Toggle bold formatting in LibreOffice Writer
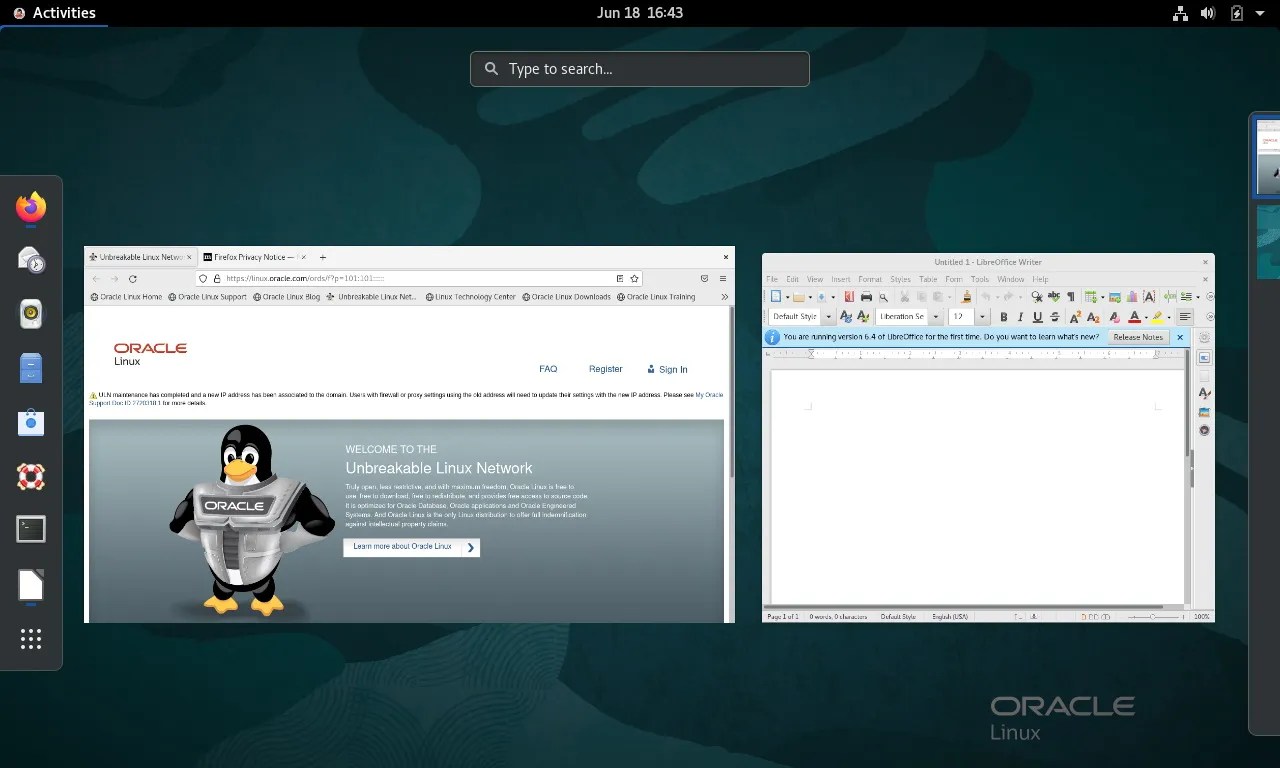This screenshot has width=1280, height=768. coord(1004,316)
